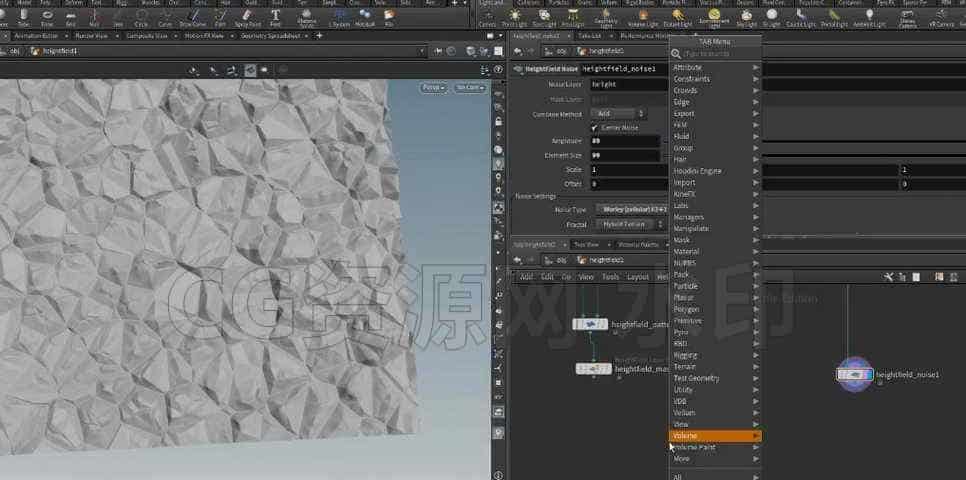
Task: Open the KineFX category in TAB Menu
Action: pyautogui.click(x=715, y=194)
